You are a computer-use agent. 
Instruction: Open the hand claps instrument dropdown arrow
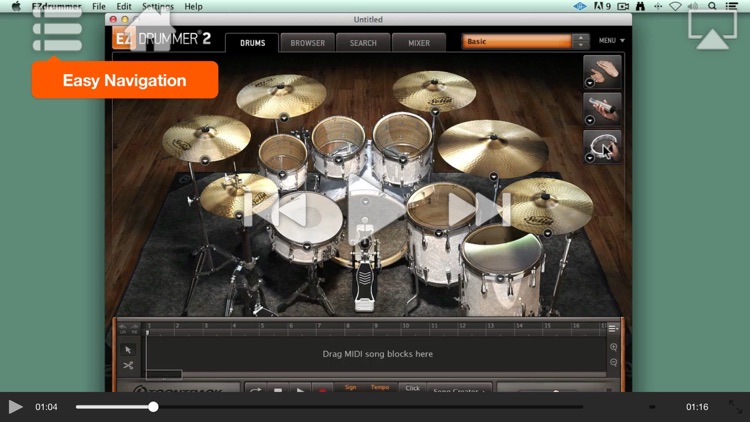click(x=590, y=83)
